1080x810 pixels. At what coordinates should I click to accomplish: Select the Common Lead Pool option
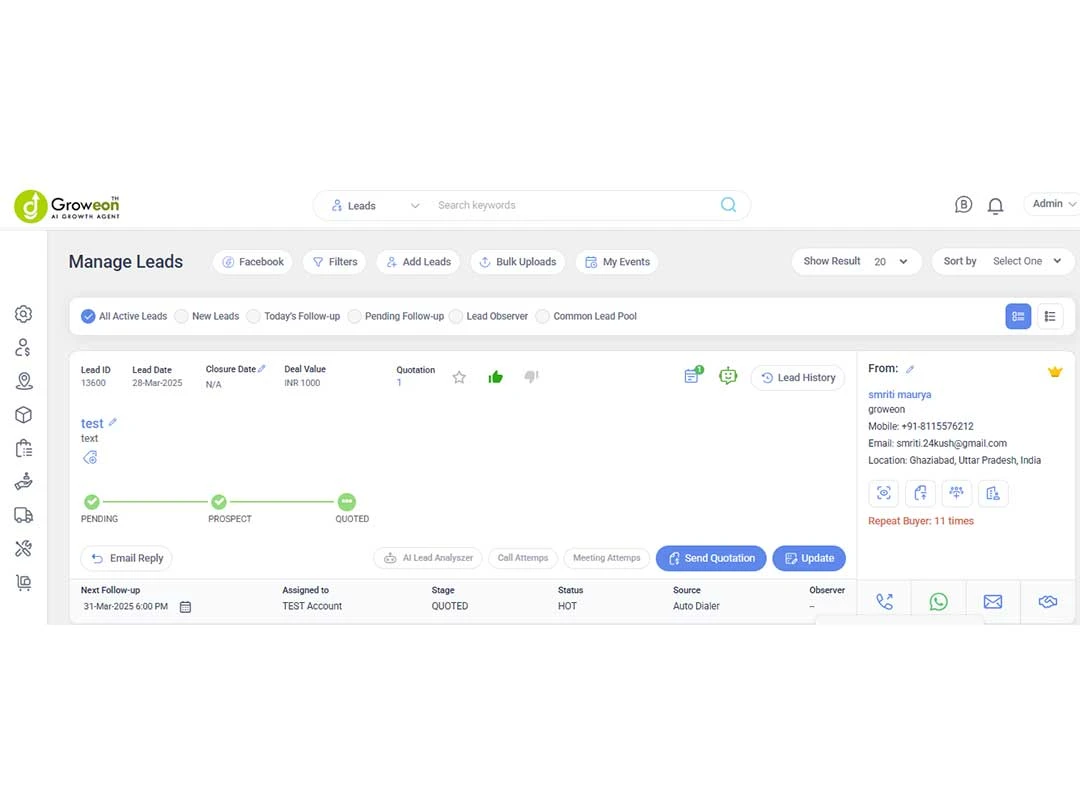(x=543, y=316)
